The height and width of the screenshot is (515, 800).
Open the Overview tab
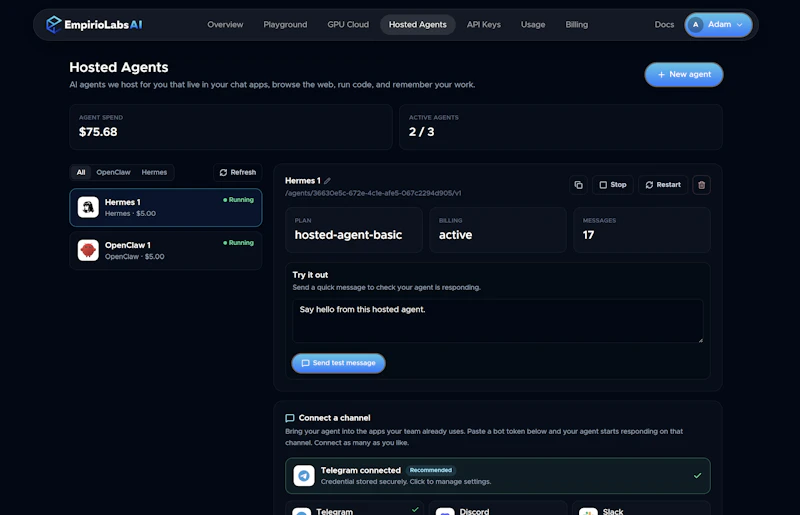point(225,24)
